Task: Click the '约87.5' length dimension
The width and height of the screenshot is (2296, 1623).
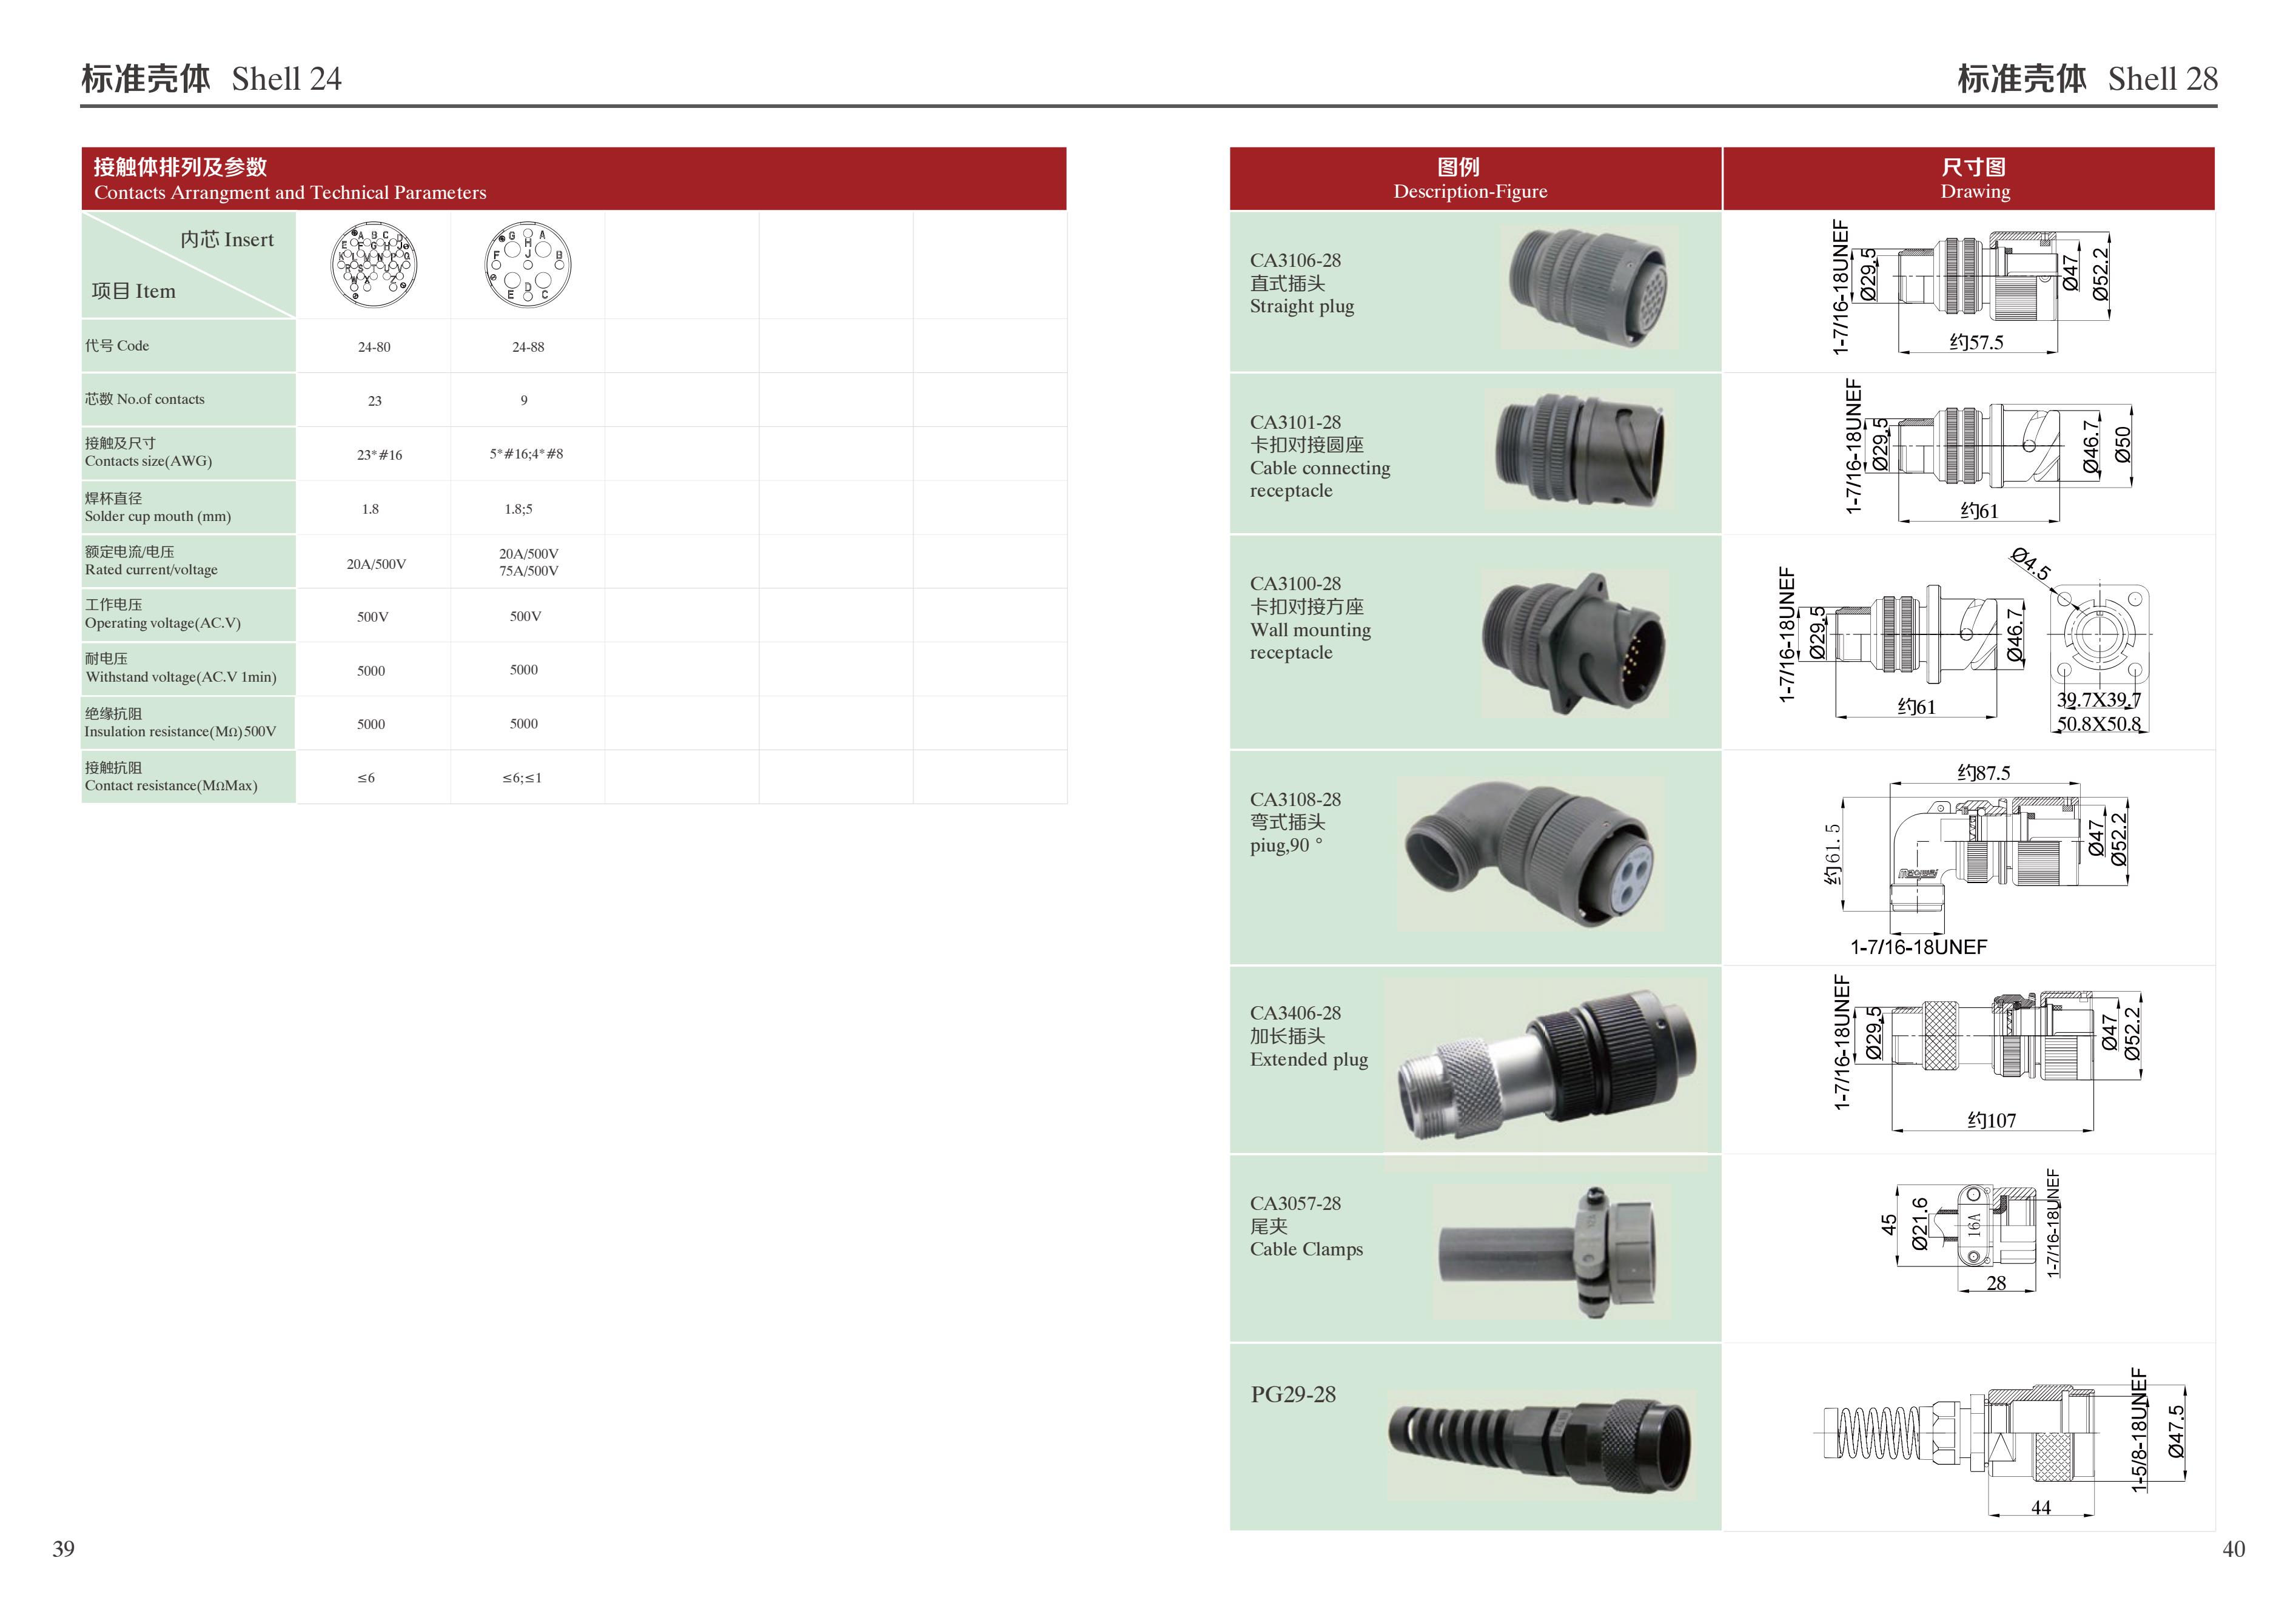Action: point(1983,772)
